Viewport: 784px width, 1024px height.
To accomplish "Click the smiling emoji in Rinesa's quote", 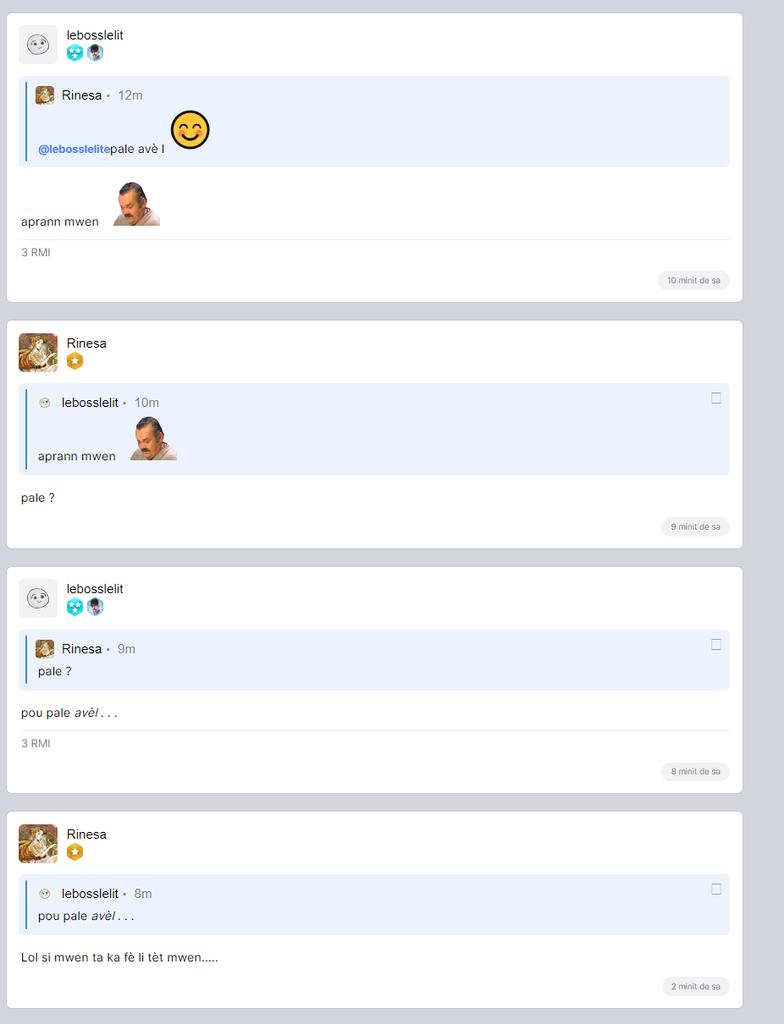I will point(190,129).
